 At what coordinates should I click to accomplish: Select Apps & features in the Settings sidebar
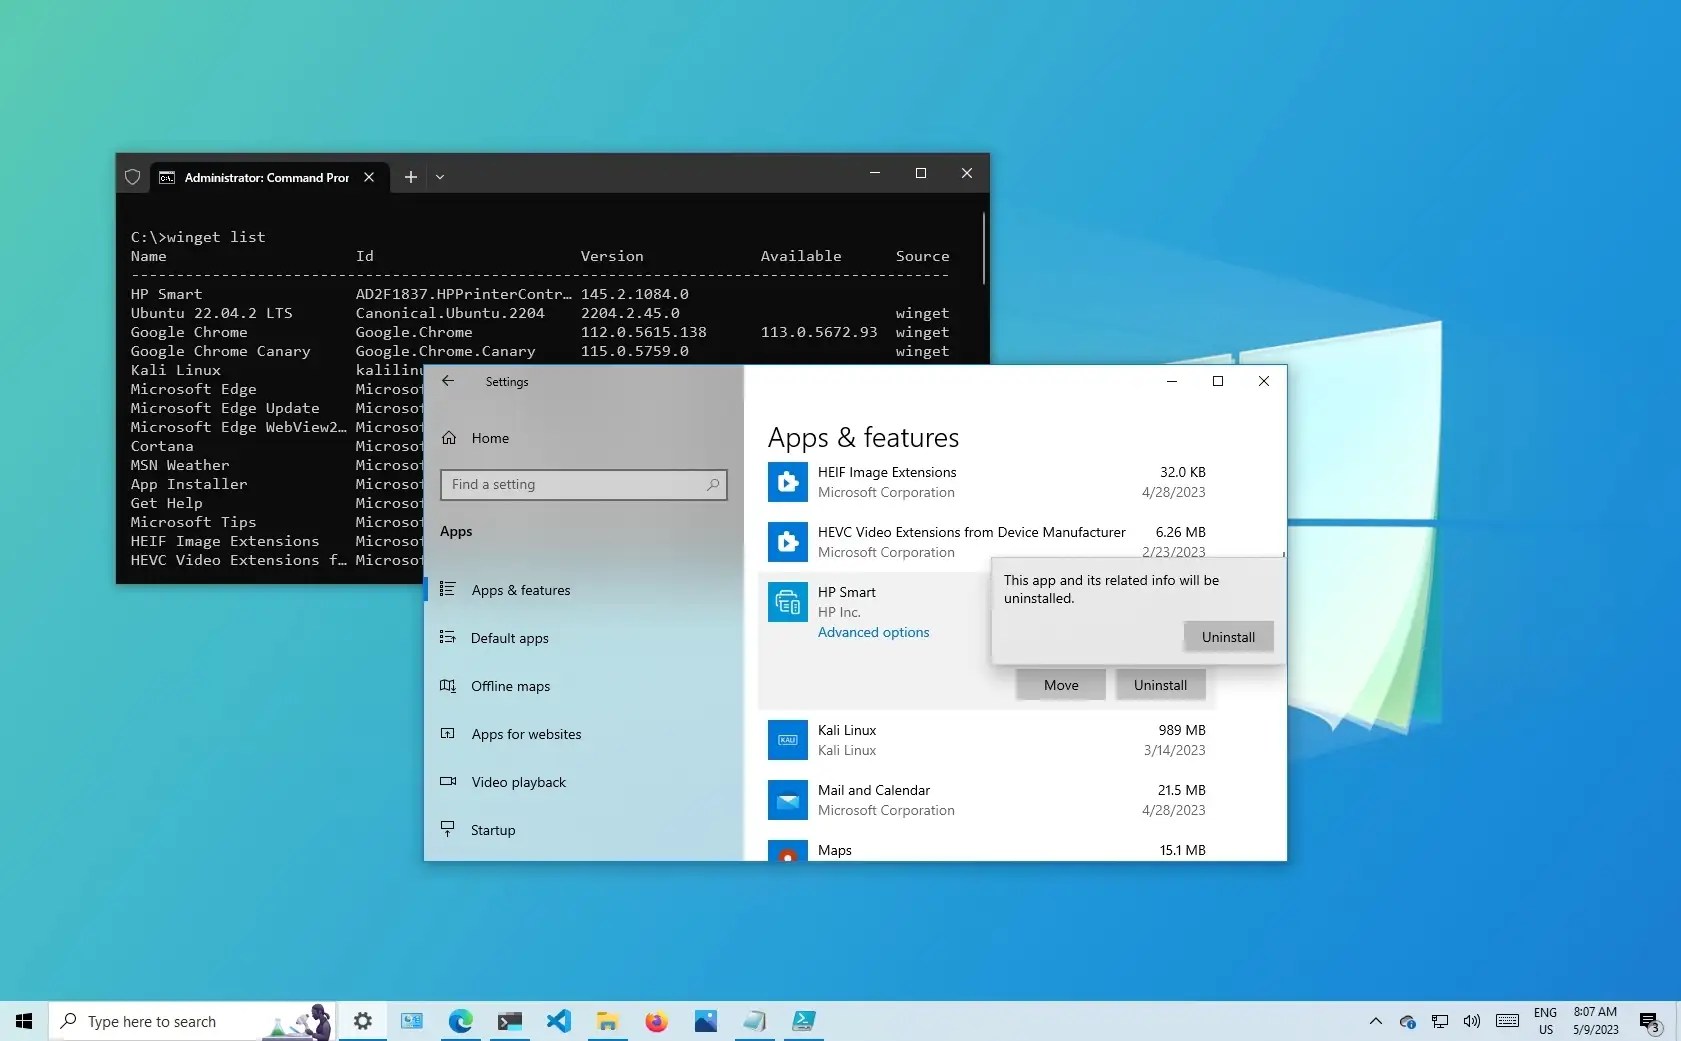pos(521,589)
